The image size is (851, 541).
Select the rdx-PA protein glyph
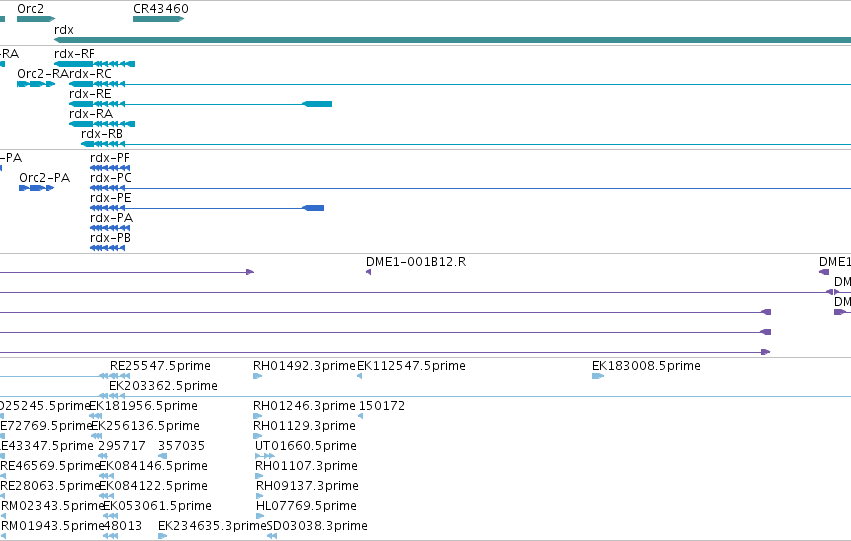coord(110,228)
